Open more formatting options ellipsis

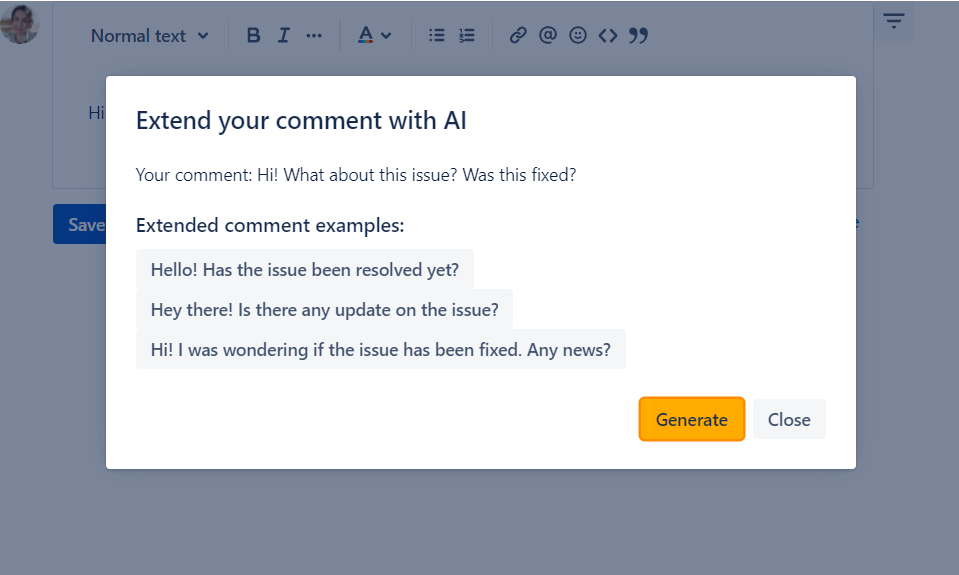coord(314,35)
